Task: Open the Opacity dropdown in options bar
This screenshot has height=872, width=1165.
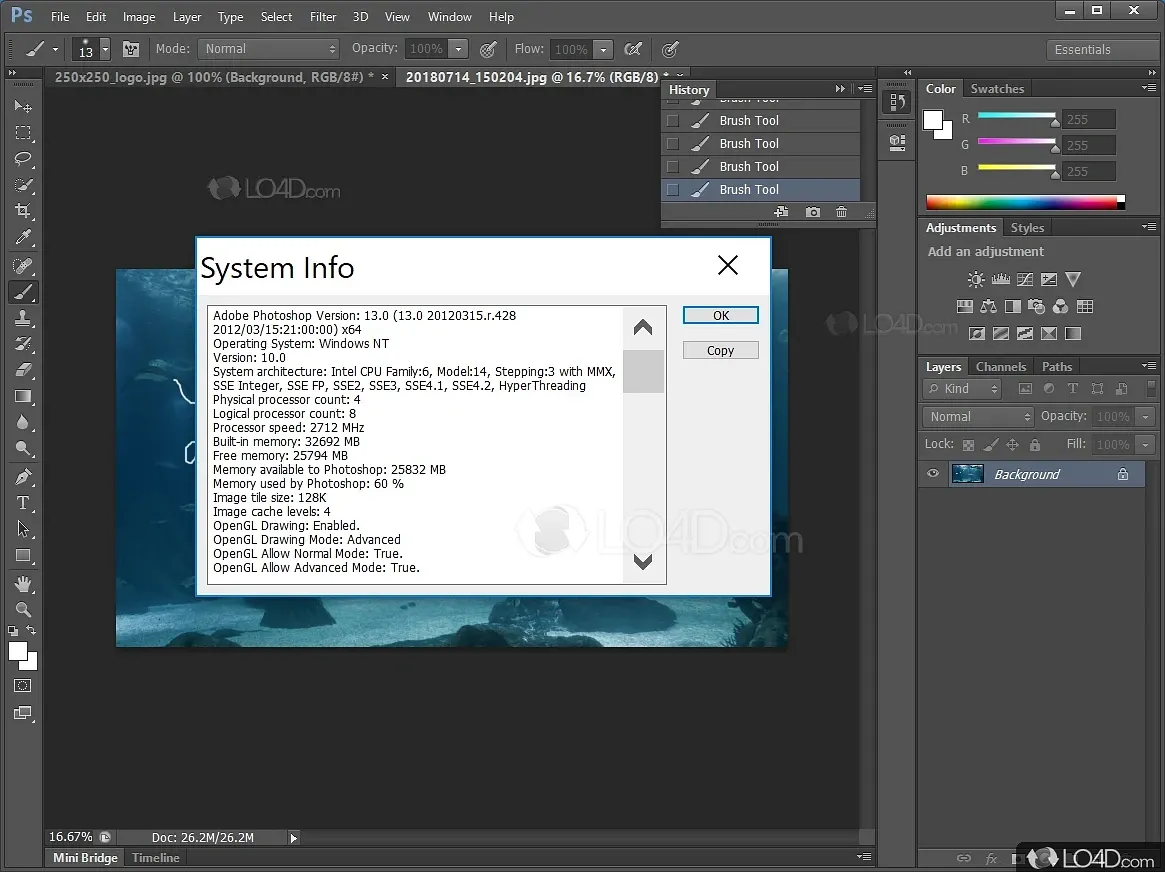Action: click(x=458, y=49)
